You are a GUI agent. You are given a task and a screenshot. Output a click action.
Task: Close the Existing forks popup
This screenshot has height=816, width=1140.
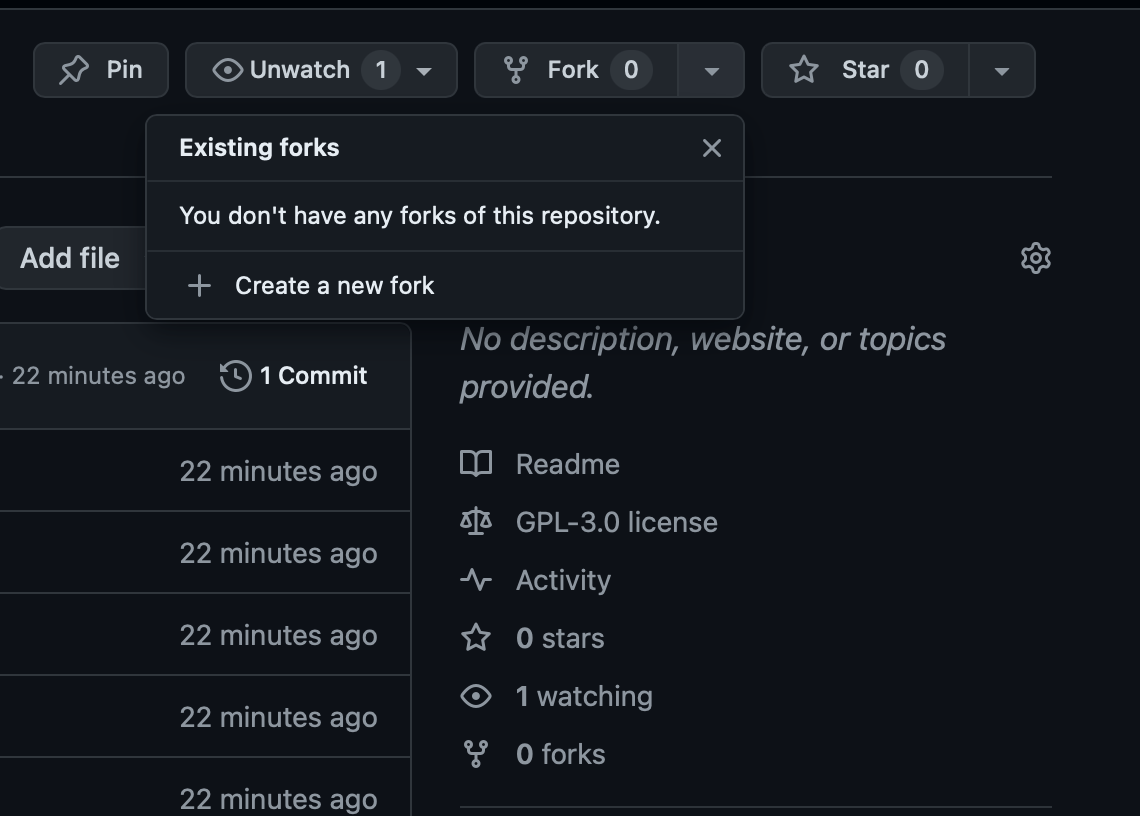pyautogui.click(x=712, y=148)
